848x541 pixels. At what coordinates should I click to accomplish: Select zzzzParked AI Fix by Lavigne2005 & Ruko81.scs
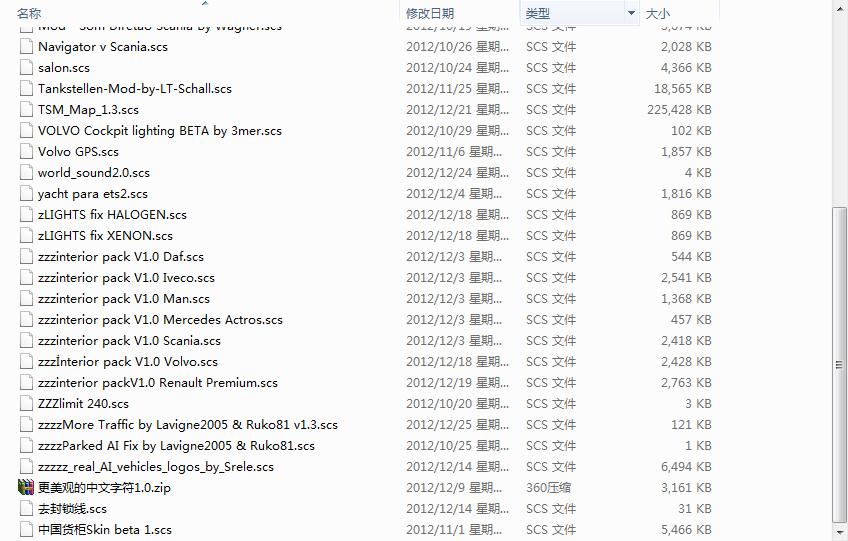click(176, 445)
